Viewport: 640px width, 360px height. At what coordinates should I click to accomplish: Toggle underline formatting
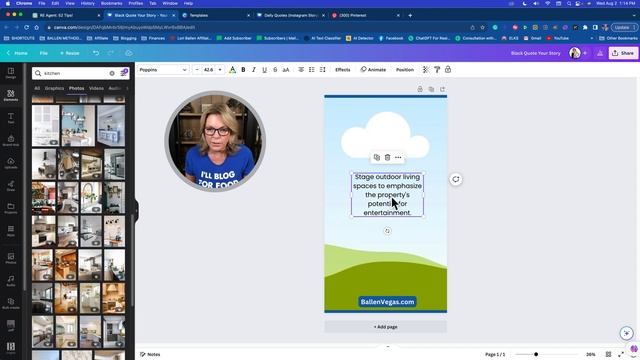[x=264, y=70]
